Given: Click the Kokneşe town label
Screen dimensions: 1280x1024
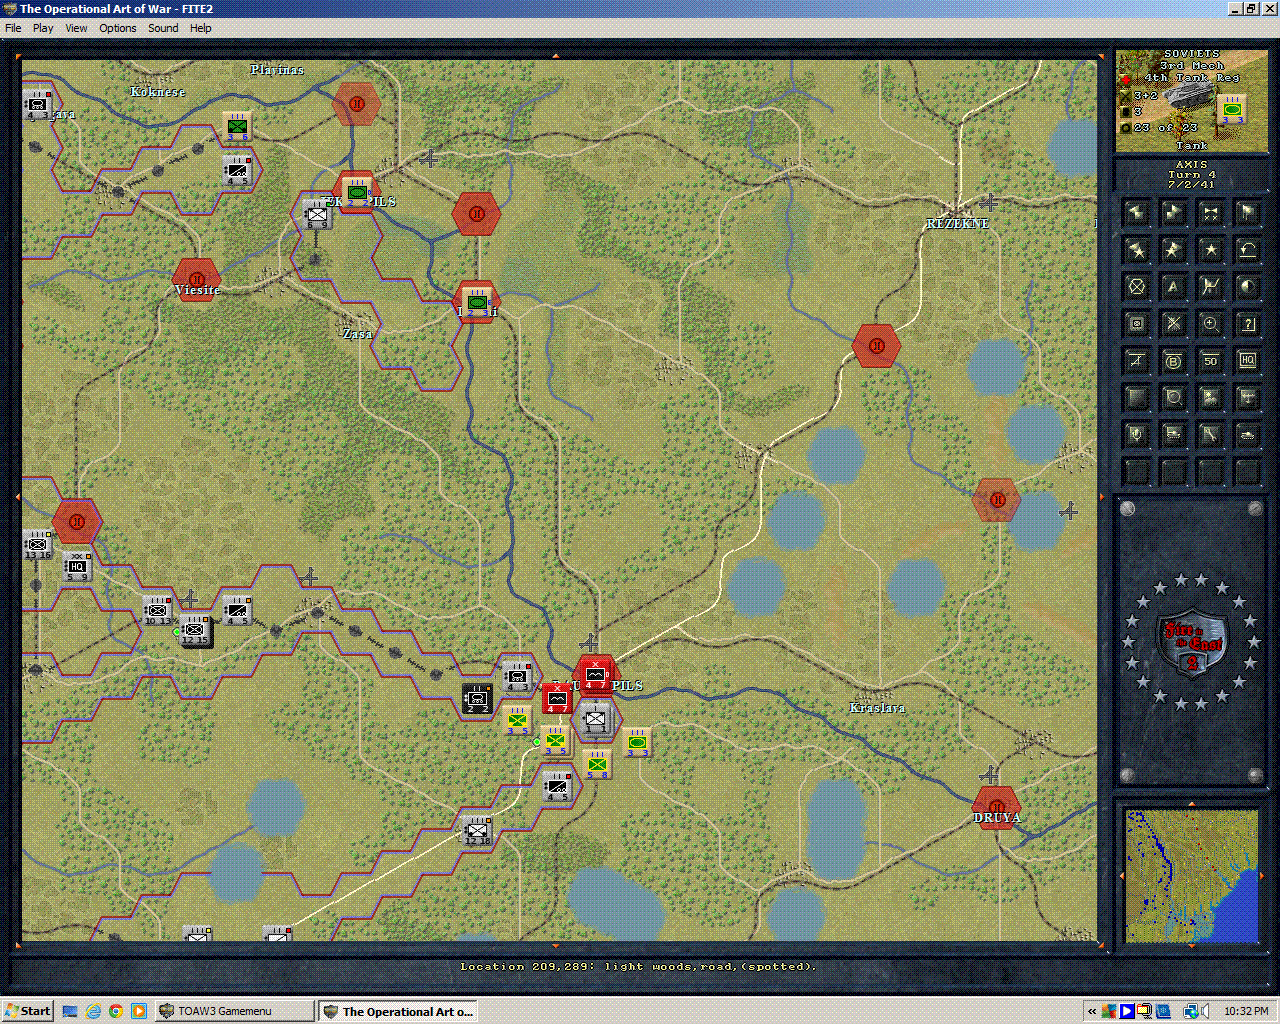Looking at the screenshot, I should point(158,92).
